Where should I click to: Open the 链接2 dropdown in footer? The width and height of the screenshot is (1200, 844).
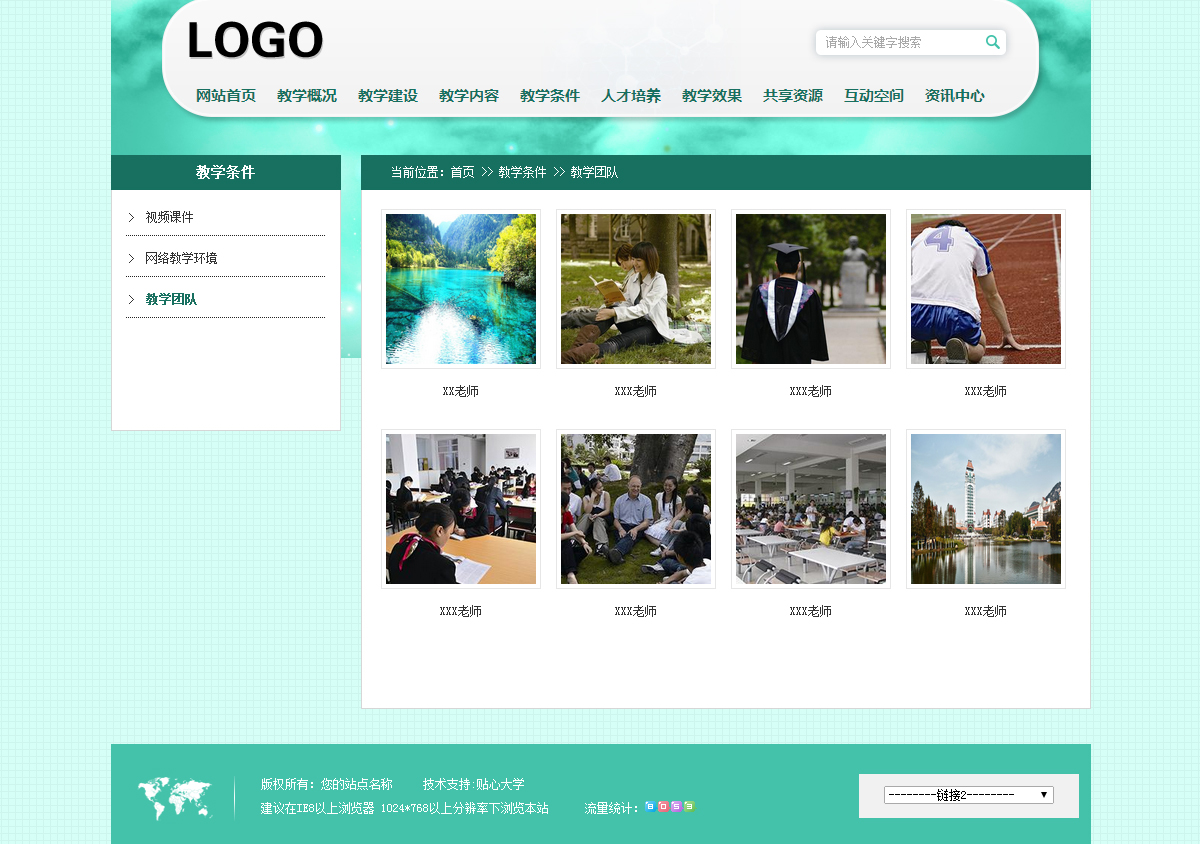[x=968, y=795]
